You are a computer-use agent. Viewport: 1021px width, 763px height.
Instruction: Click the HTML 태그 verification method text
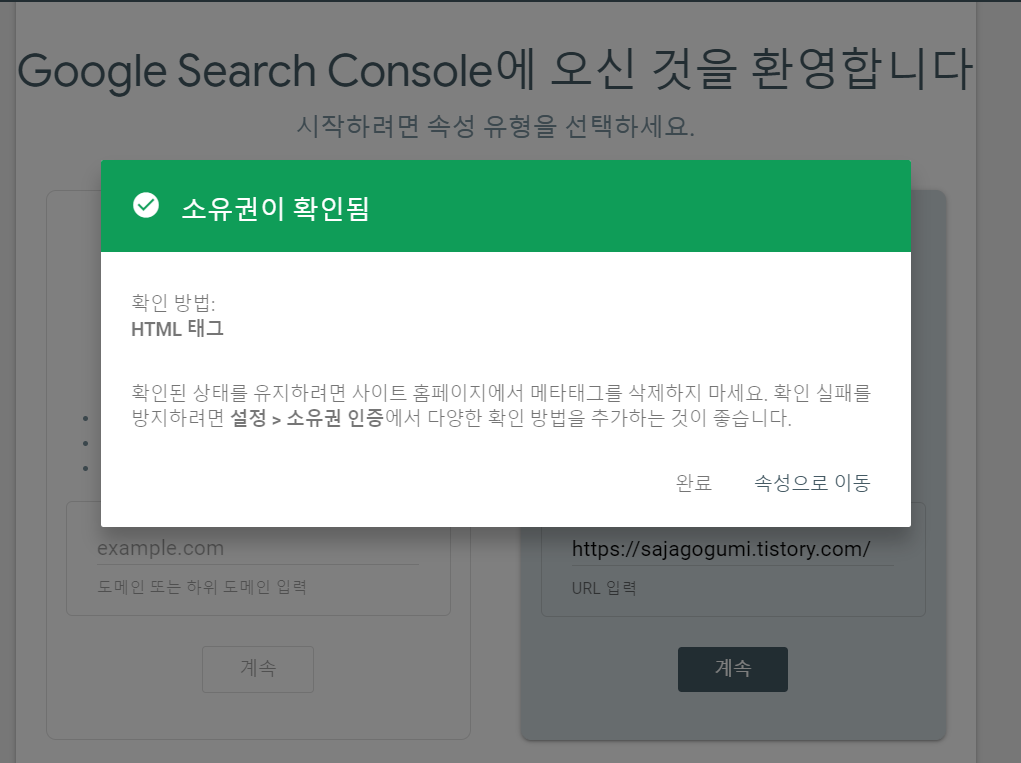(177, 329)
